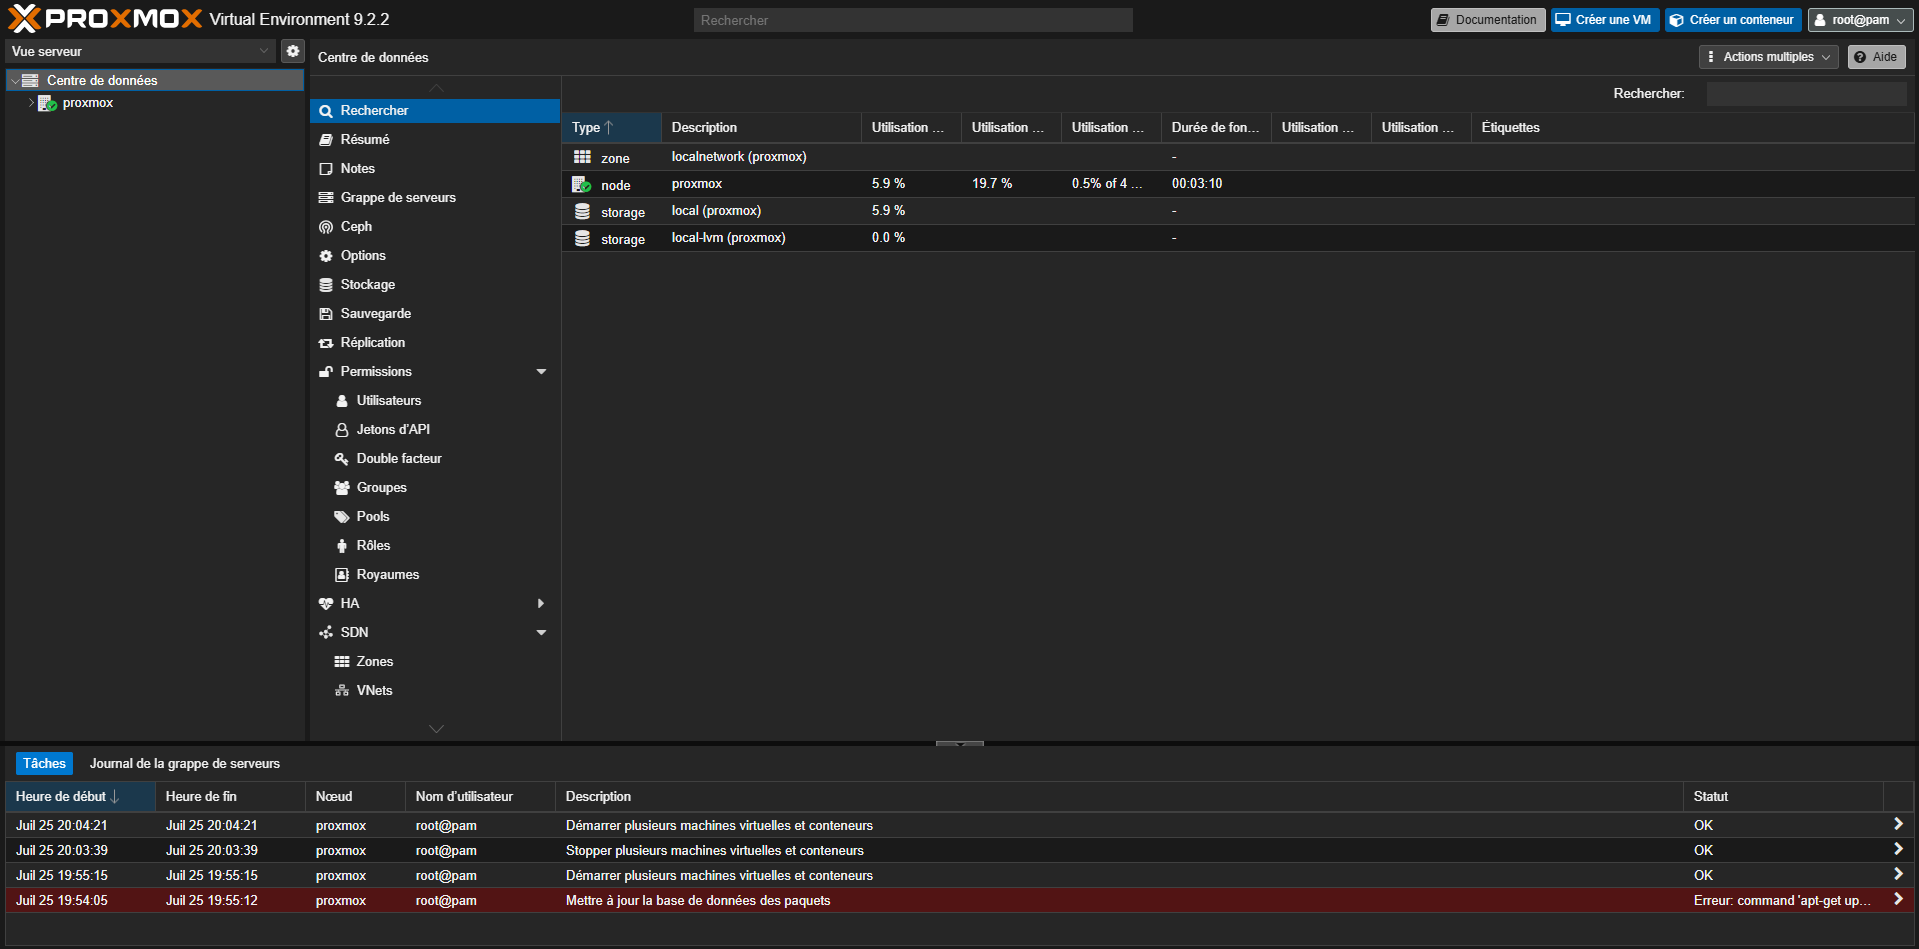Click the Réplication icon
1919x949 pixels.
pos(326,343)
